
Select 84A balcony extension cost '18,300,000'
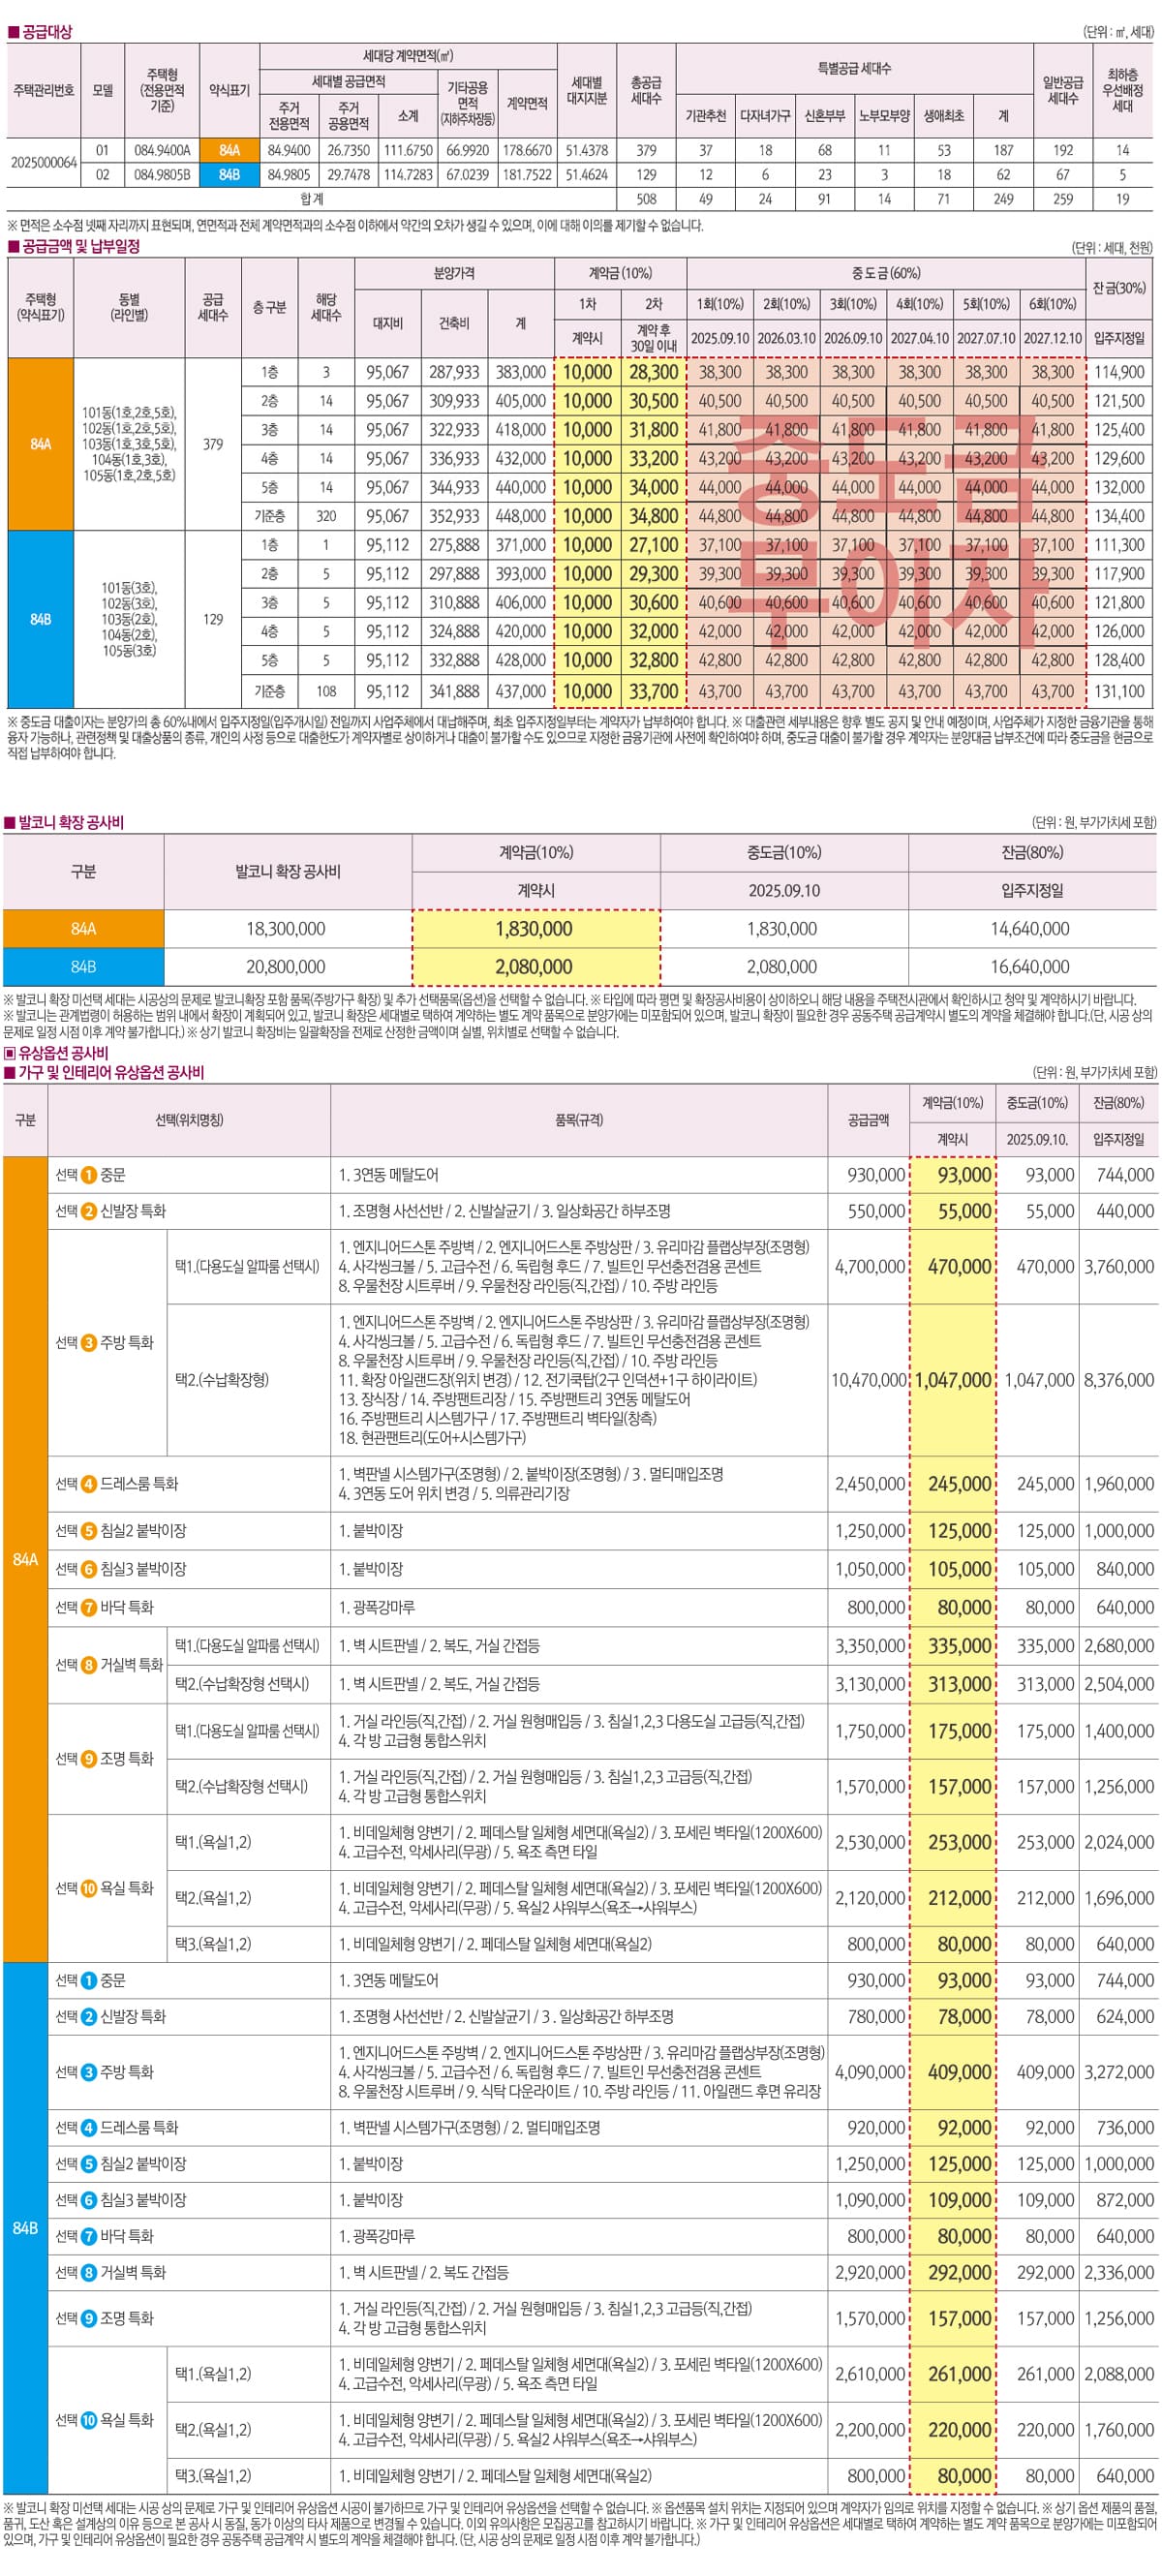tap(286, 929)
